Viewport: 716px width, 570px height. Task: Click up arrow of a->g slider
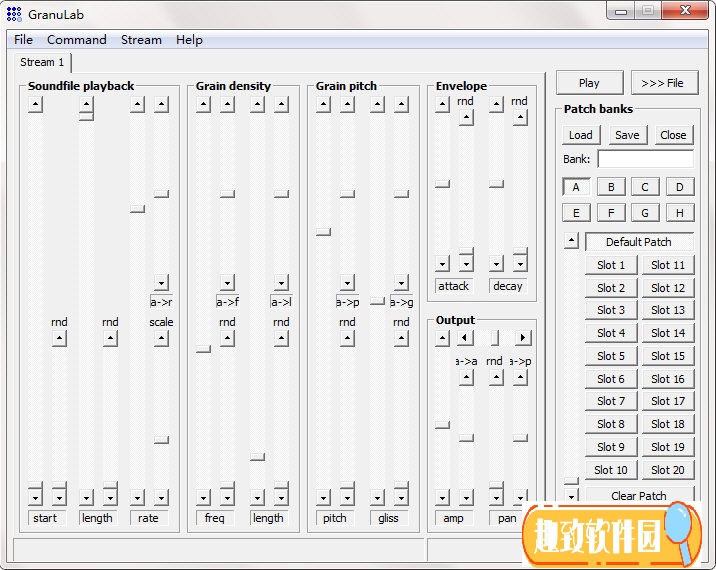401,105
